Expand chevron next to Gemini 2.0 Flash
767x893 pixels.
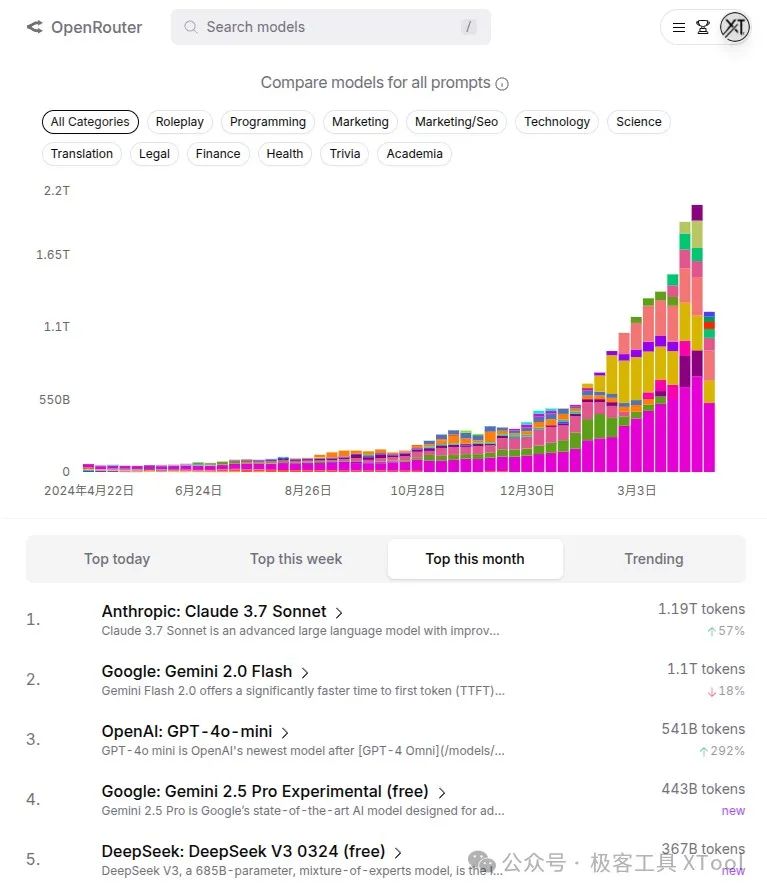point(305,672)
